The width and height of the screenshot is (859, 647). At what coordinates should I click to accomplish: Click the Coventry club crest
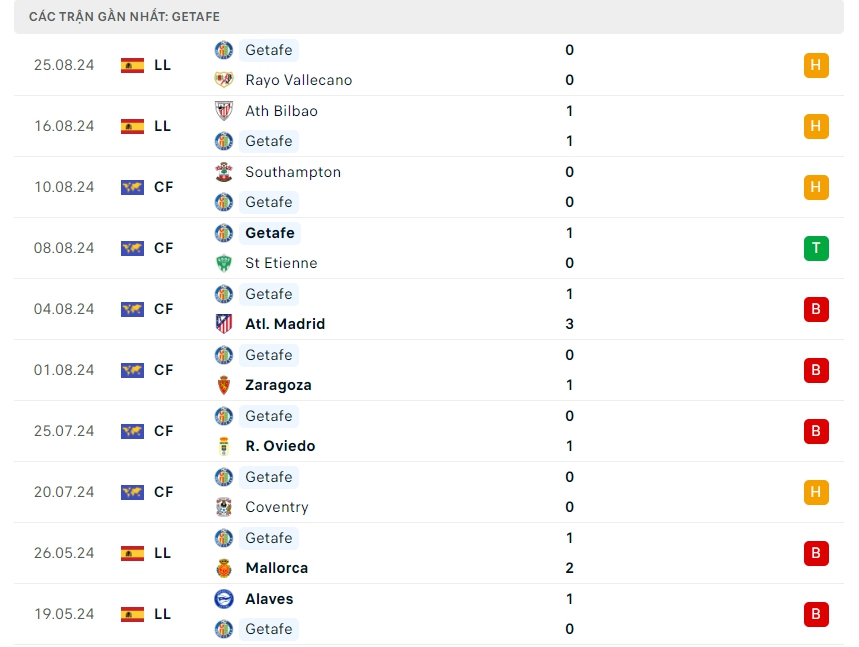224,507
